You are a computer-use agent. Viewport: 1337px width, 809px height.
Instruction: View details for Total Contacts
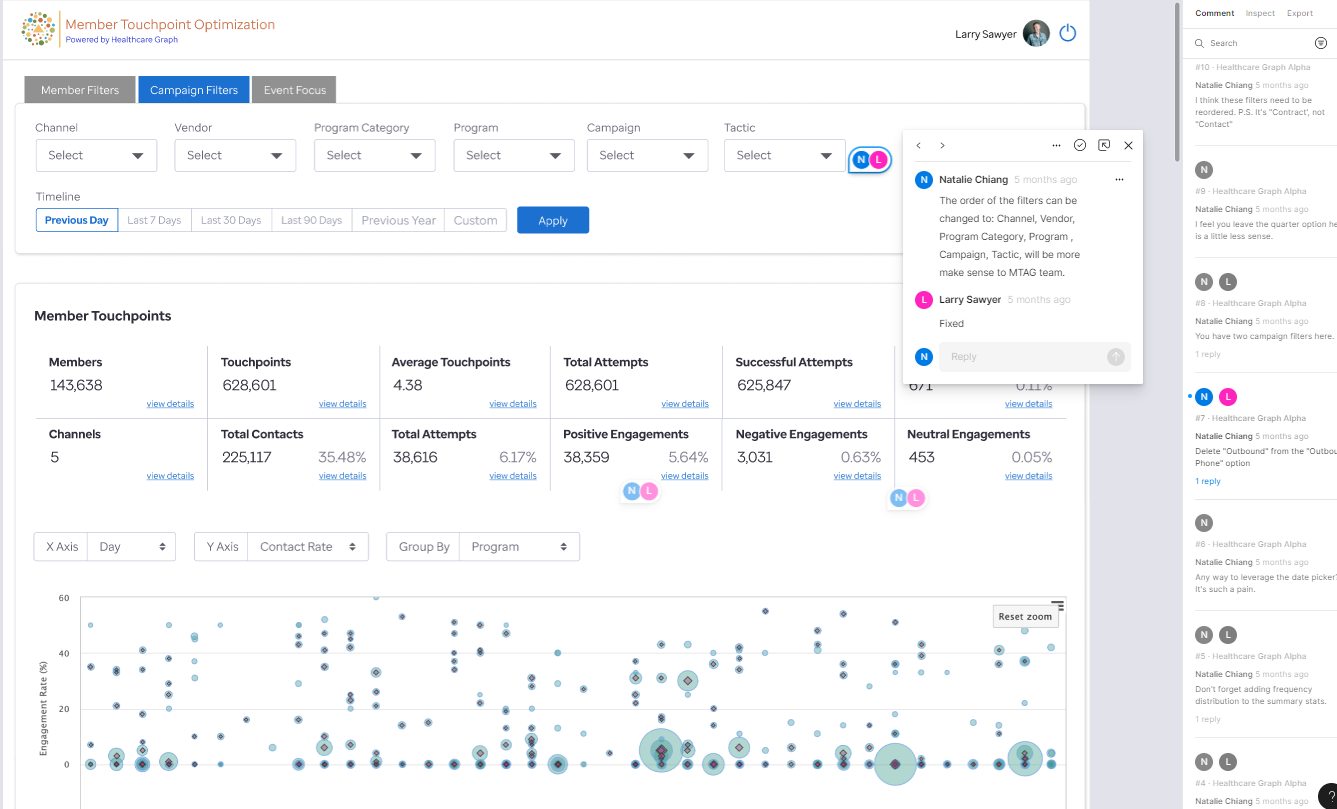point(342,476)
